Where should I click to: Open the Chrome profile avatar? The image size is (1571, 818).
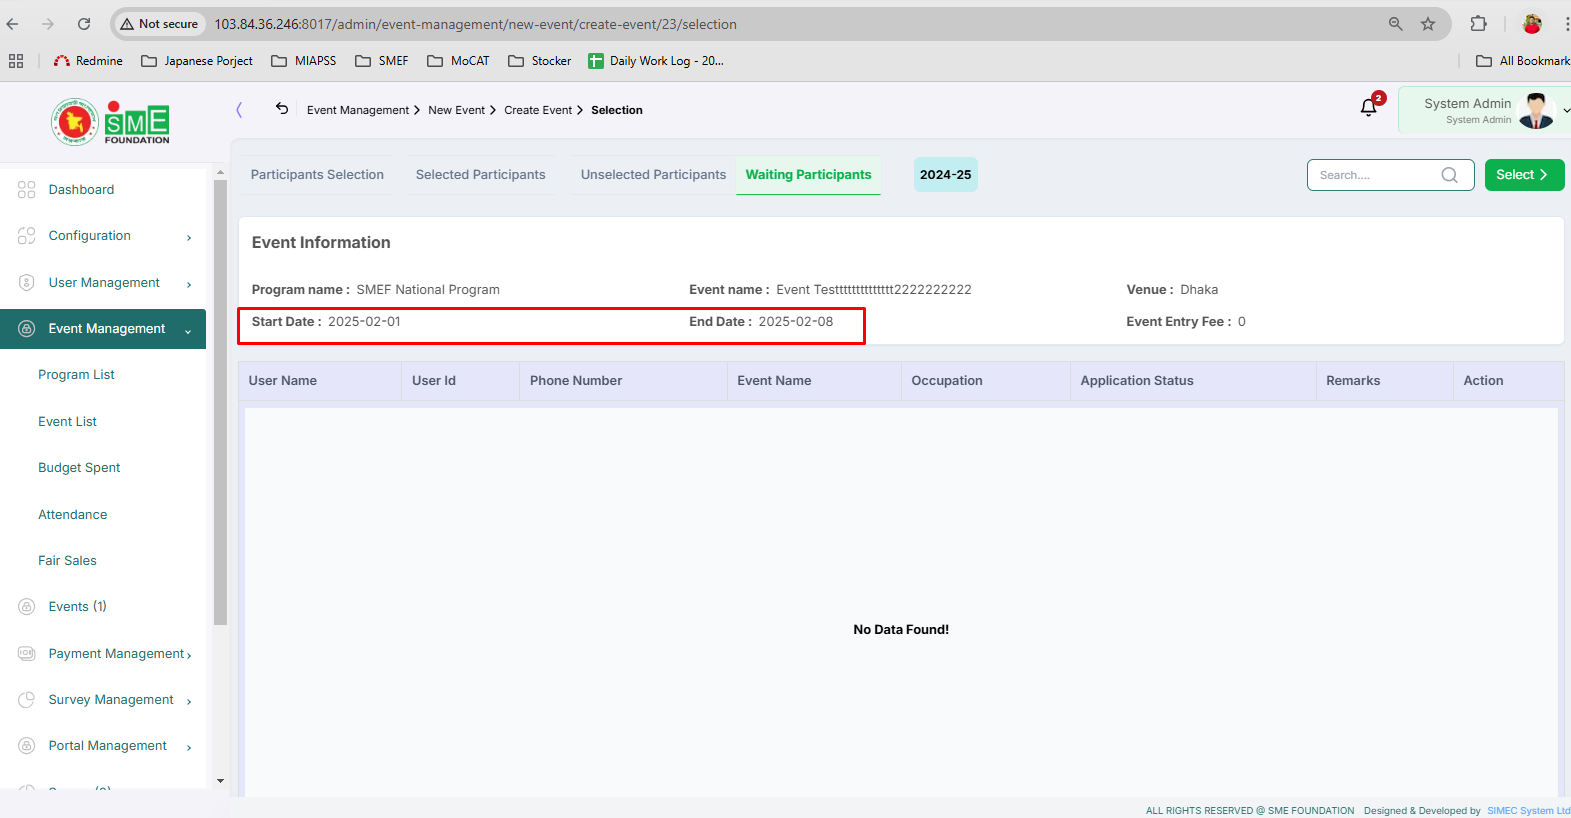pos(1531,24)
